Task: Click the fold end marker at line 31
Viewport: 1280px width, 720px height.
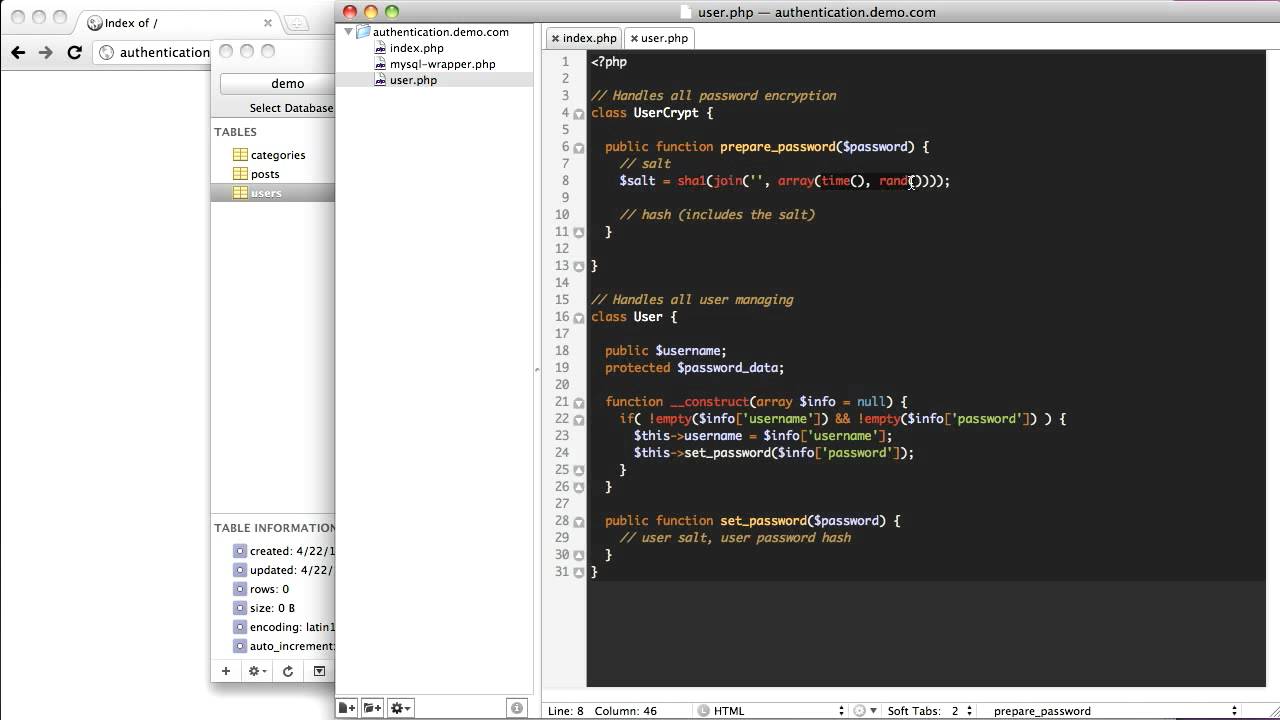Action: coord(579,572)
